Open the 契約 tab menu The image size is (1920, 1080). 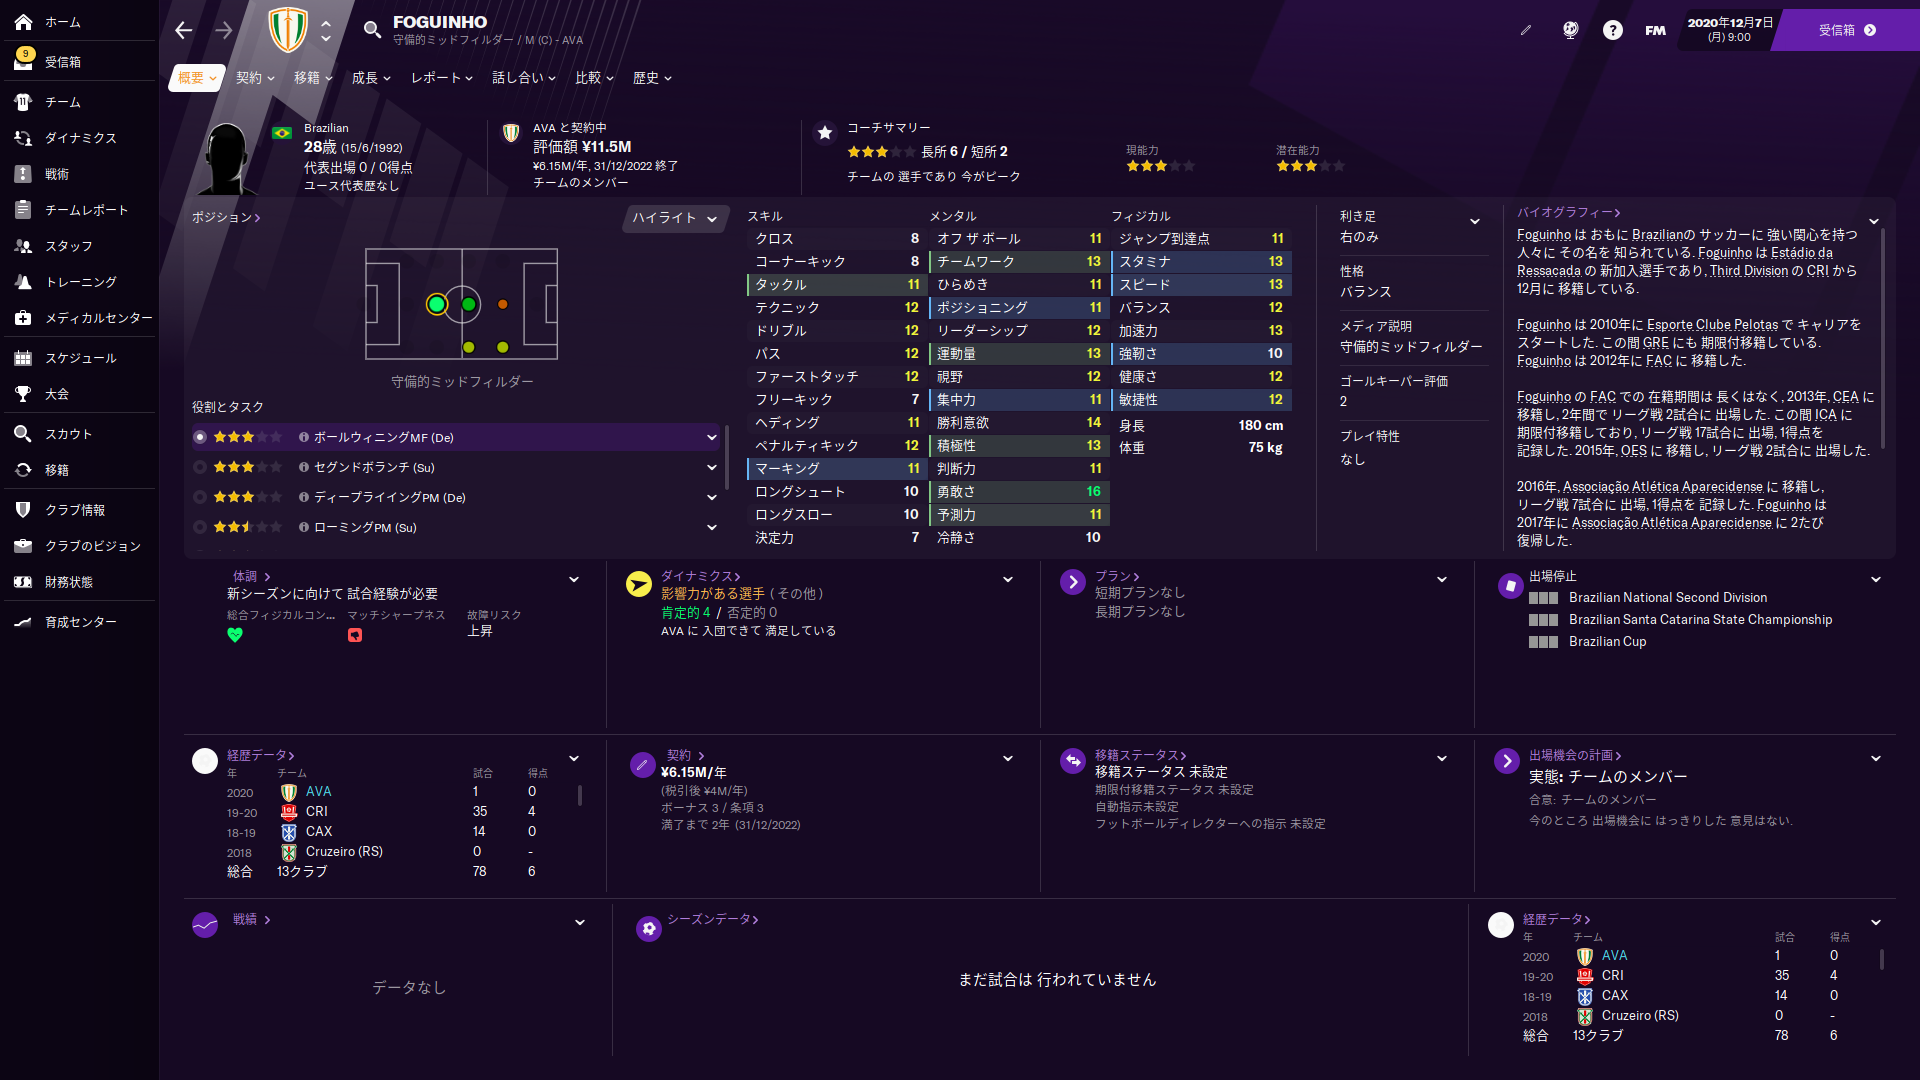pos(254,78)
